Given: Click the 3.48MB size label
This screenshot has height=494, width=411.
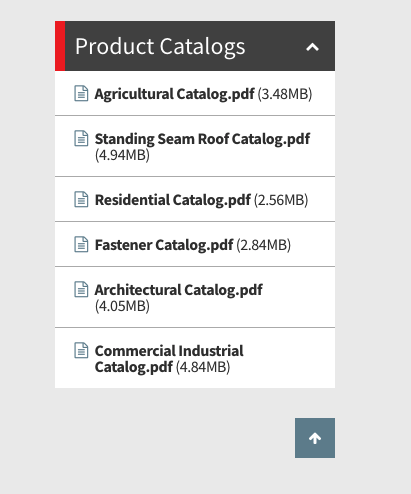Looking at the screenshot, I should point(285,94).
